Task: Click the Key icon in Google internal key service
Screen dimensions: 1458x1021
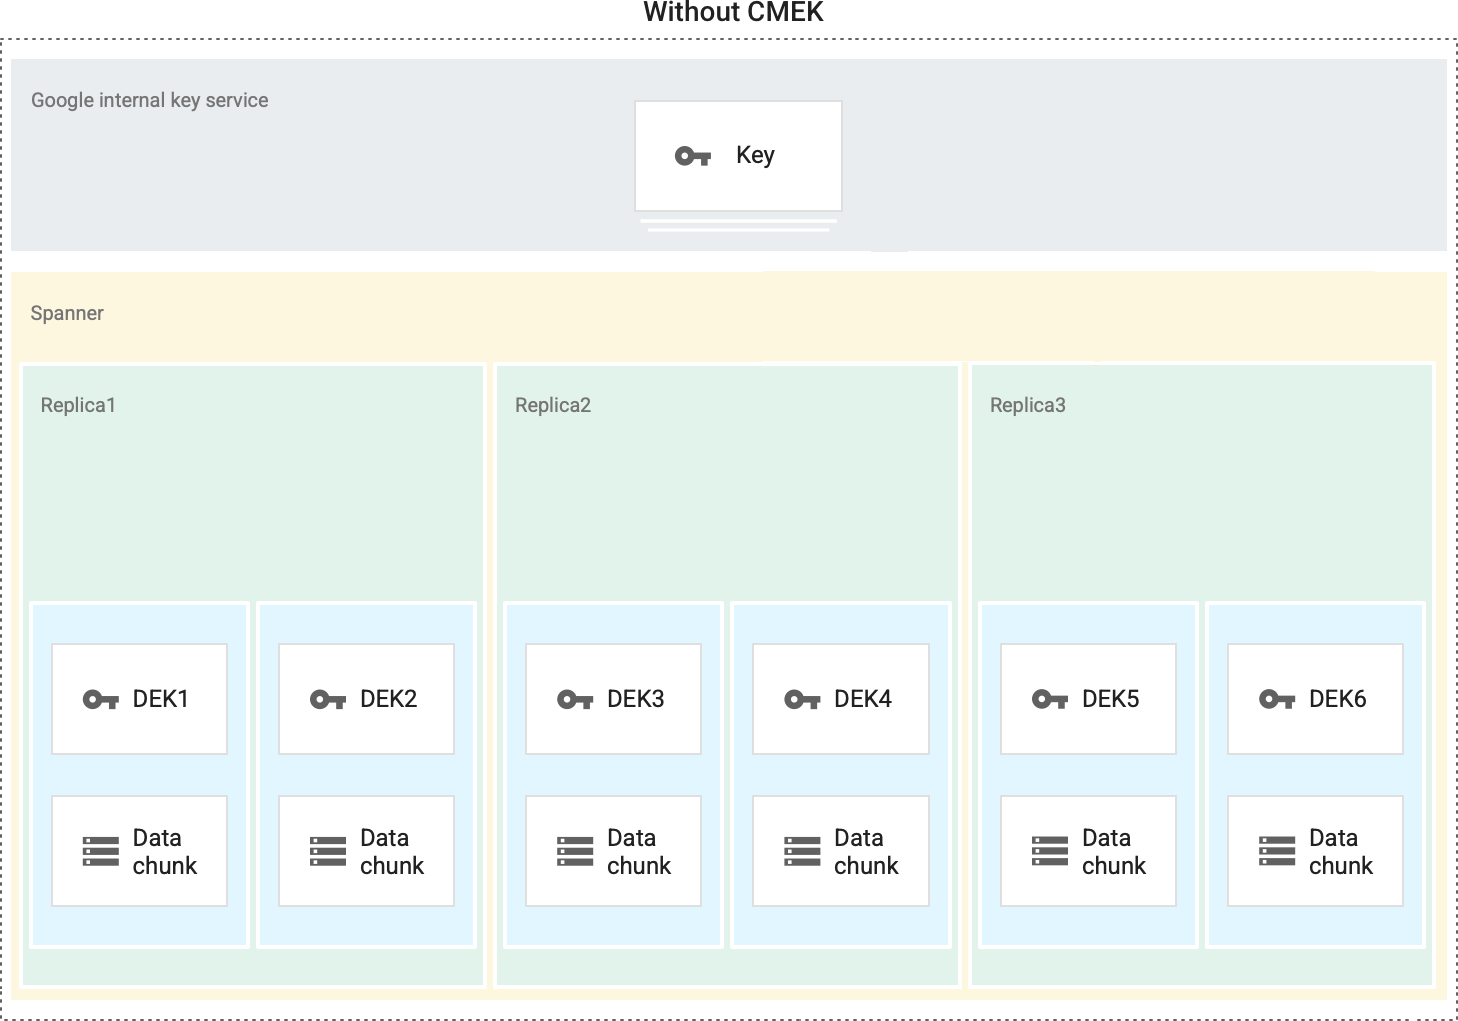Action: 692,155
